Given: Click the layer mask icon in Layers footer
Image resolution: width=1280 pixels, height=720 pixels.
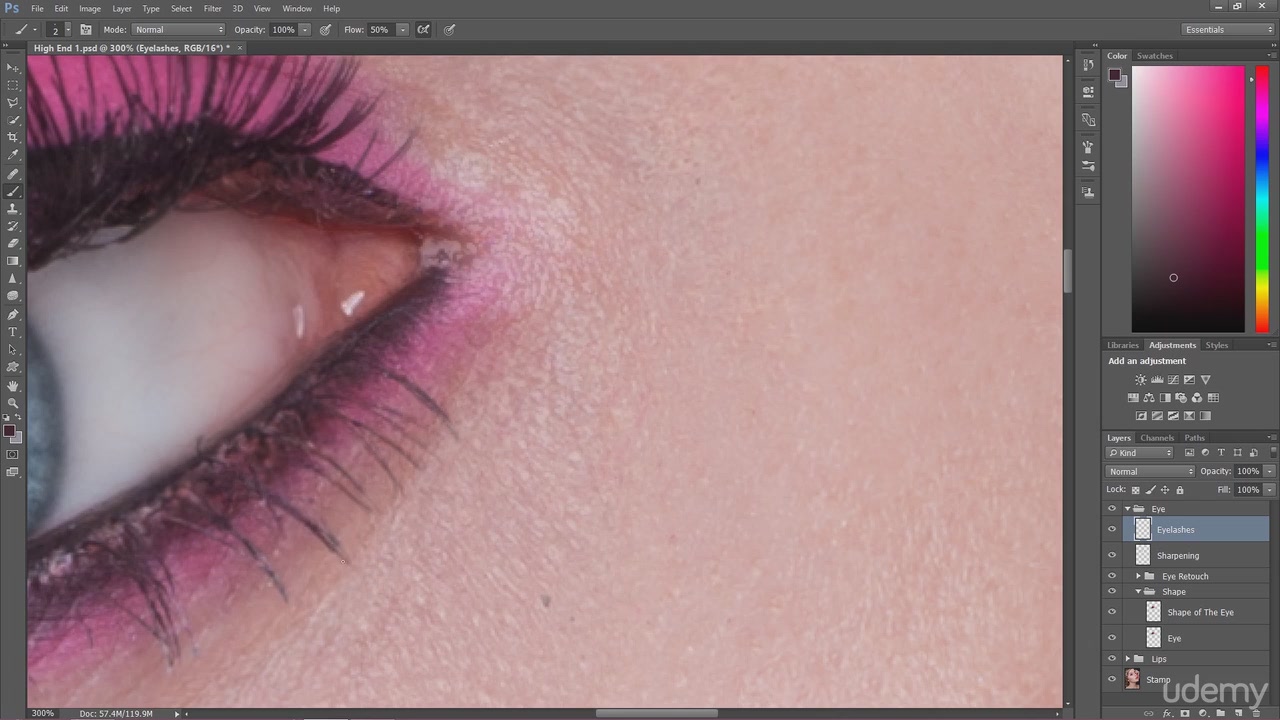Looking at the screenshot, I should coord(1185,713).
